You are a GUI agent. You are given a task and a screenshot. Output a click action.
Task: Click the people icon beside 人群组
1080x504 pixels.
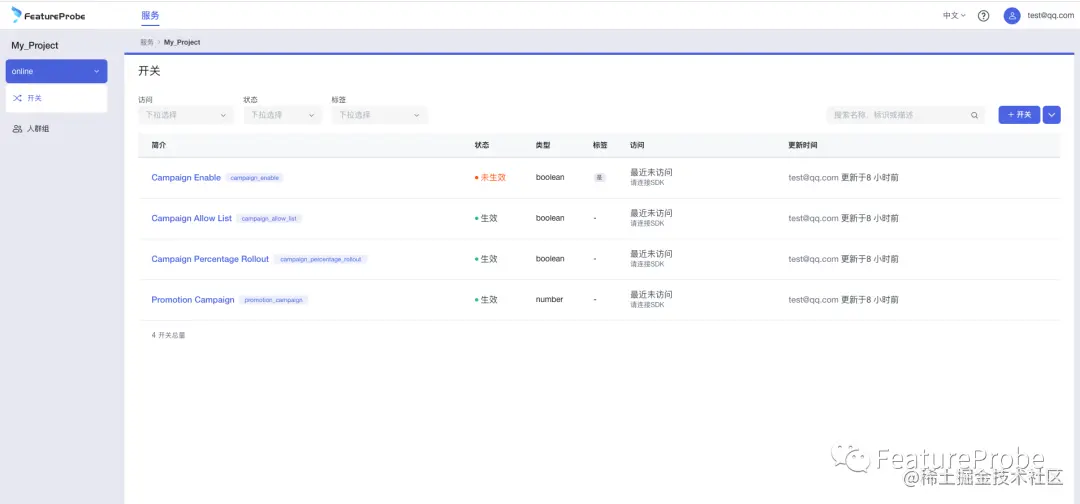[x=17, y=129]
